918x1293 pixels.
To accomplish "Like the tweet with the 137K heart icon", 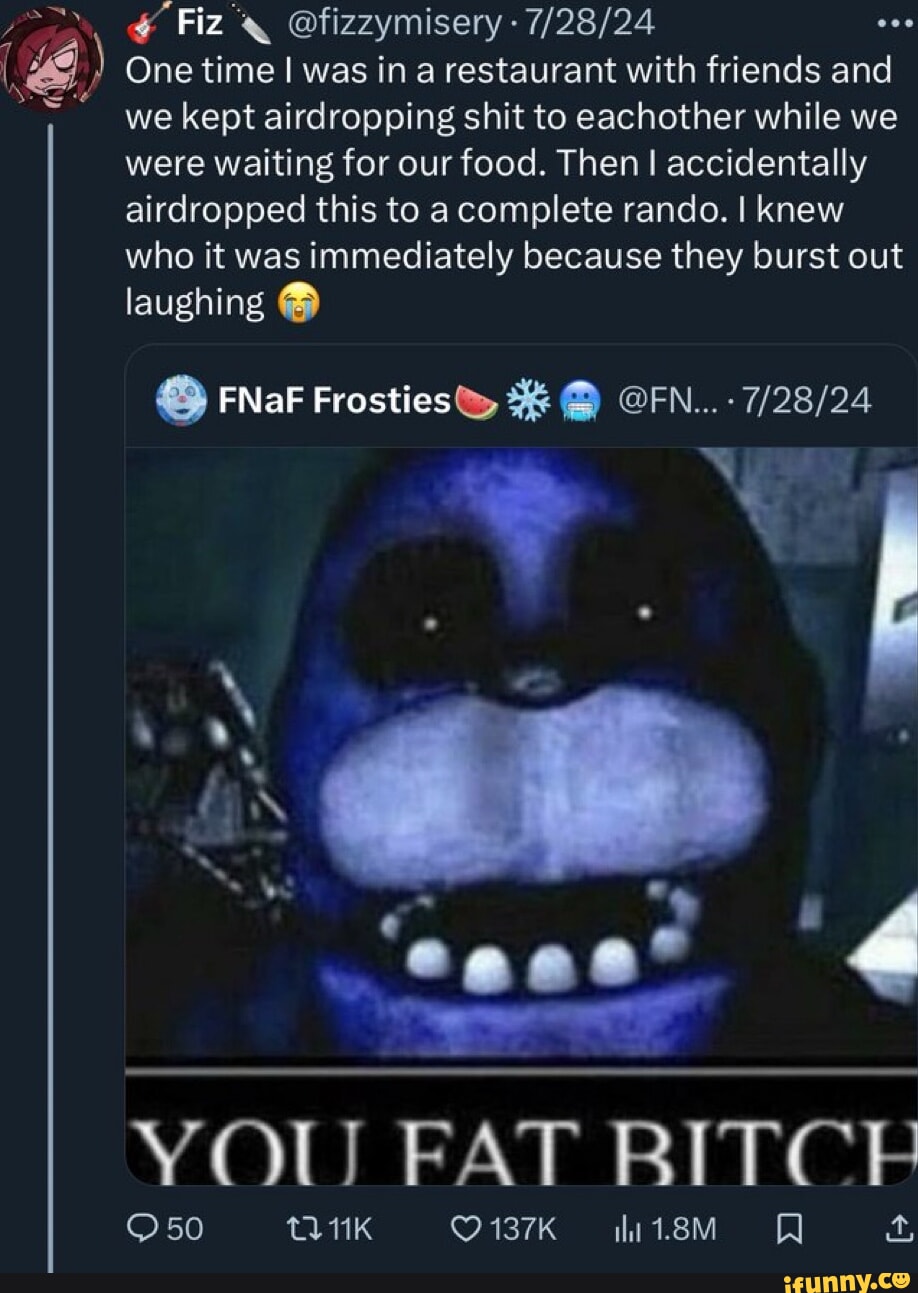I will [464, 1228].
